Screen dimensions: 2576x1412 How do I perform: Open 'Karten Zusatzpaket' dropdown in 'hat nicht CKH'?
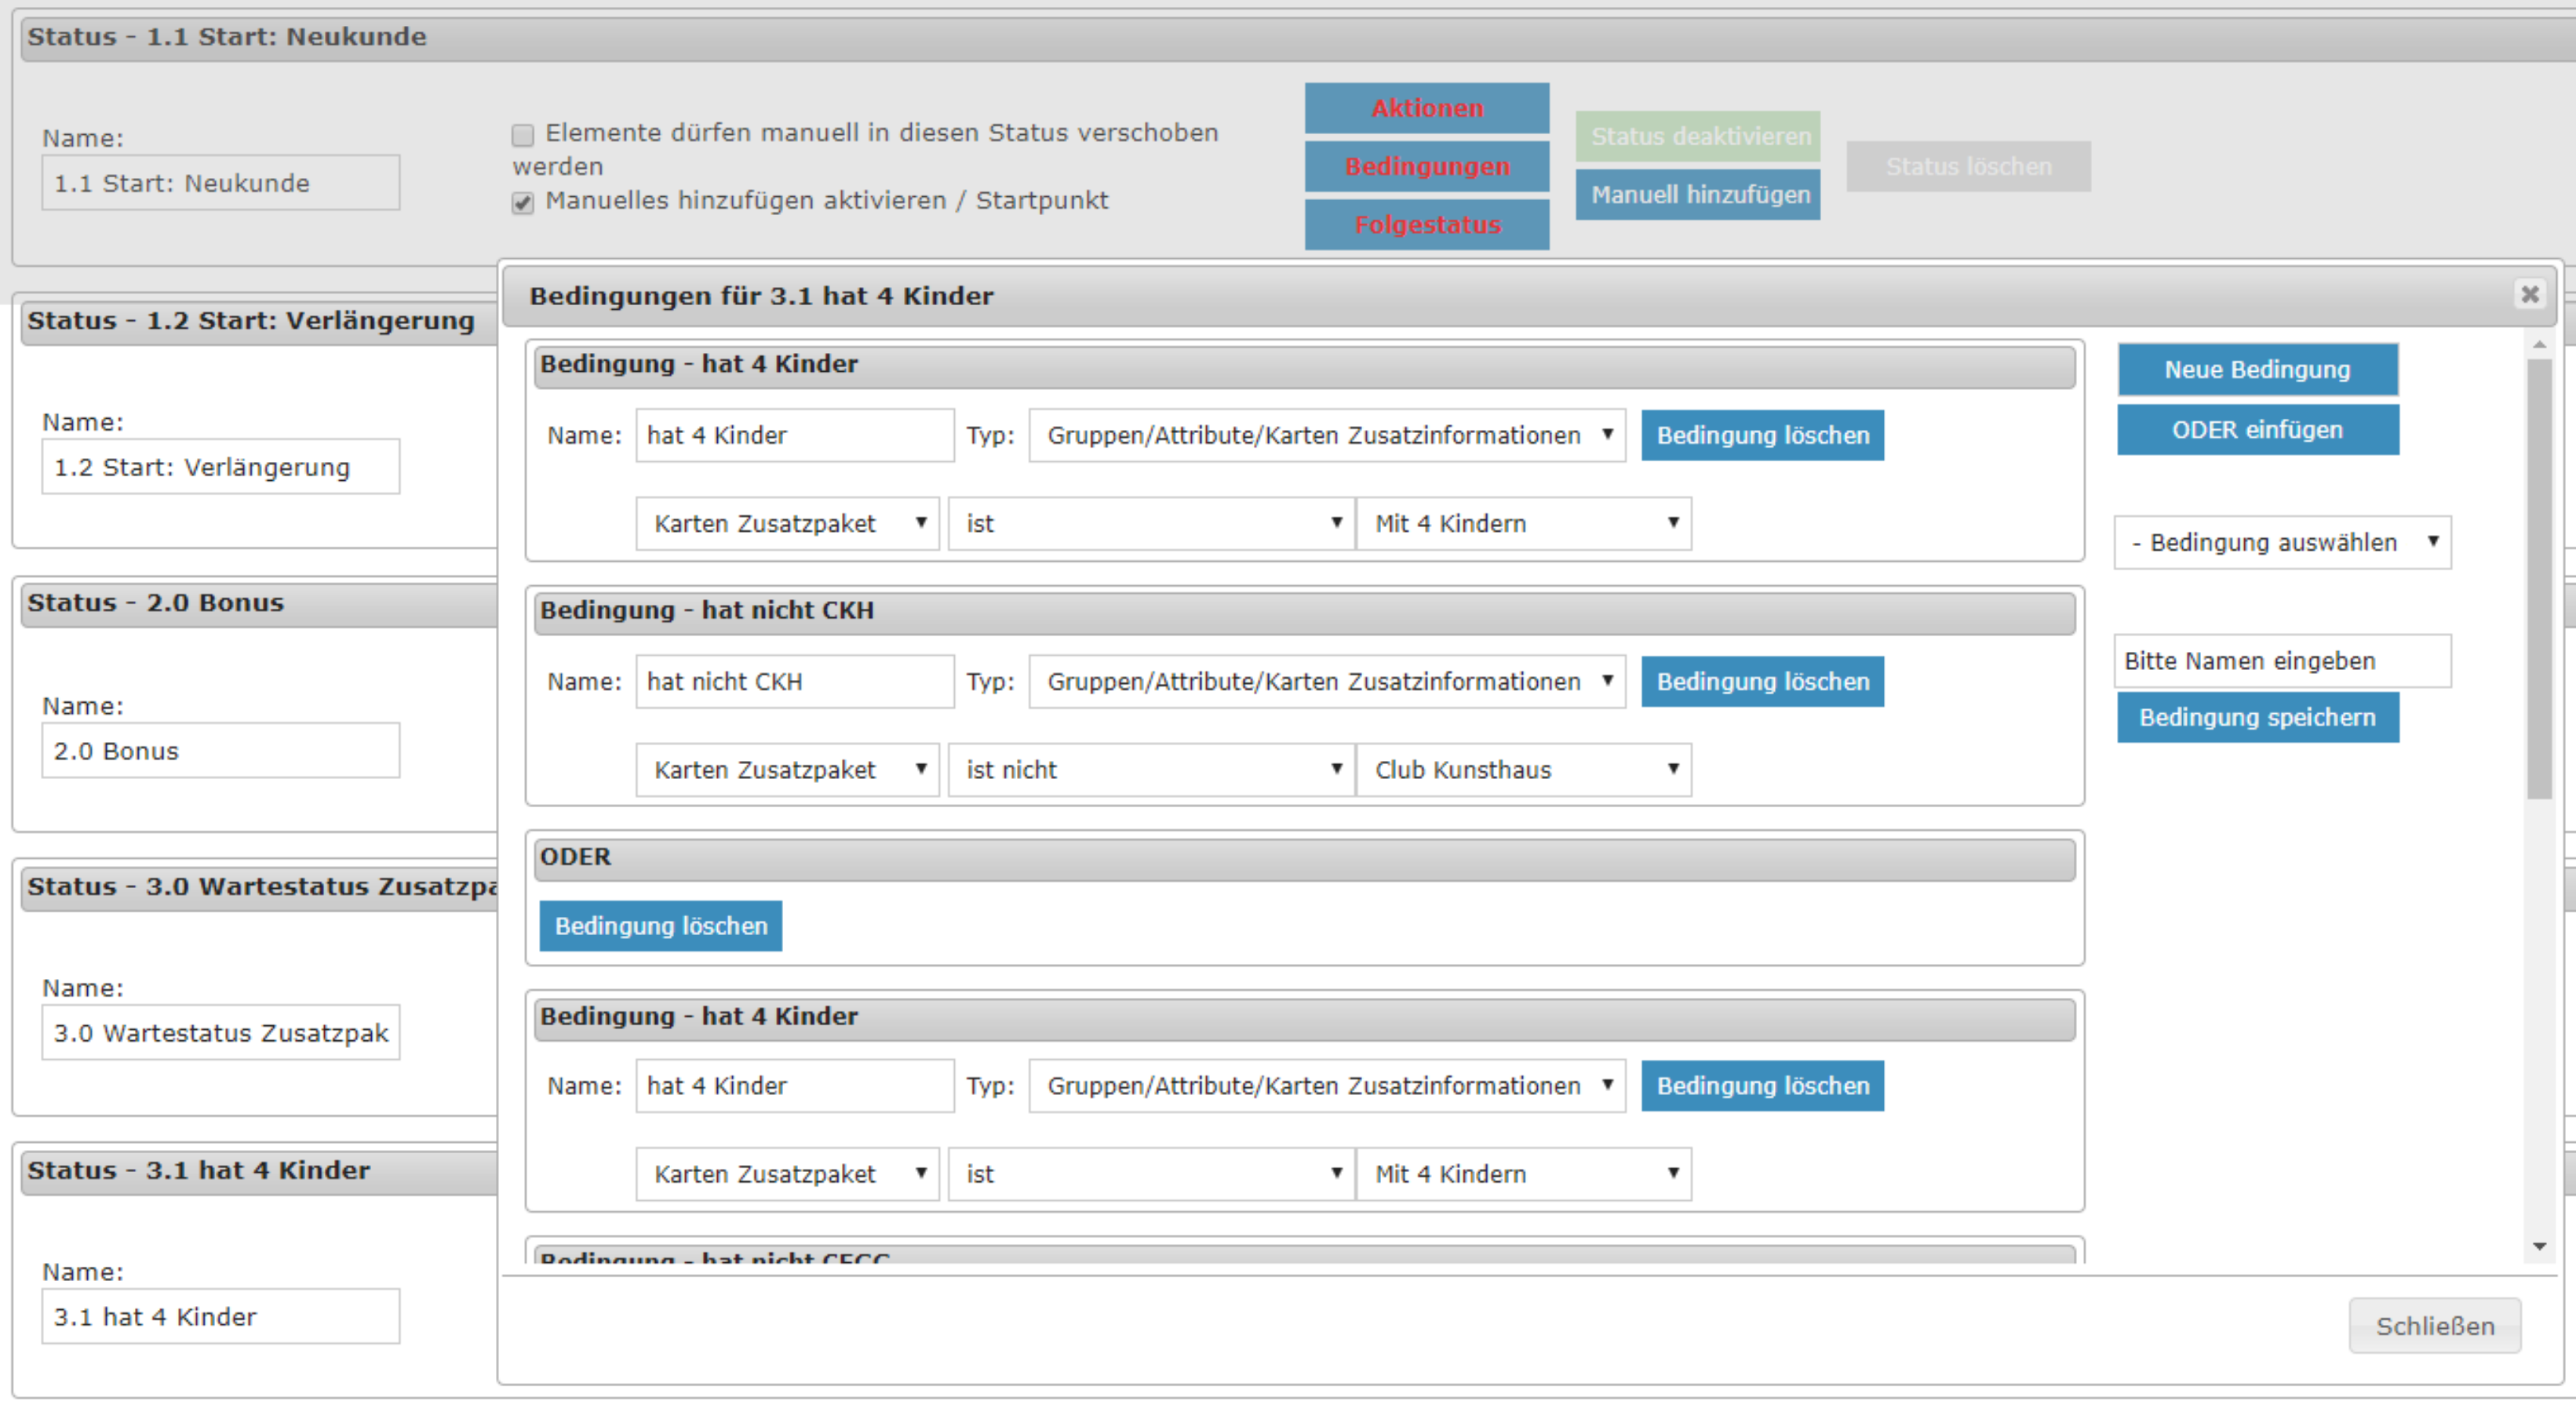point(787,769)
